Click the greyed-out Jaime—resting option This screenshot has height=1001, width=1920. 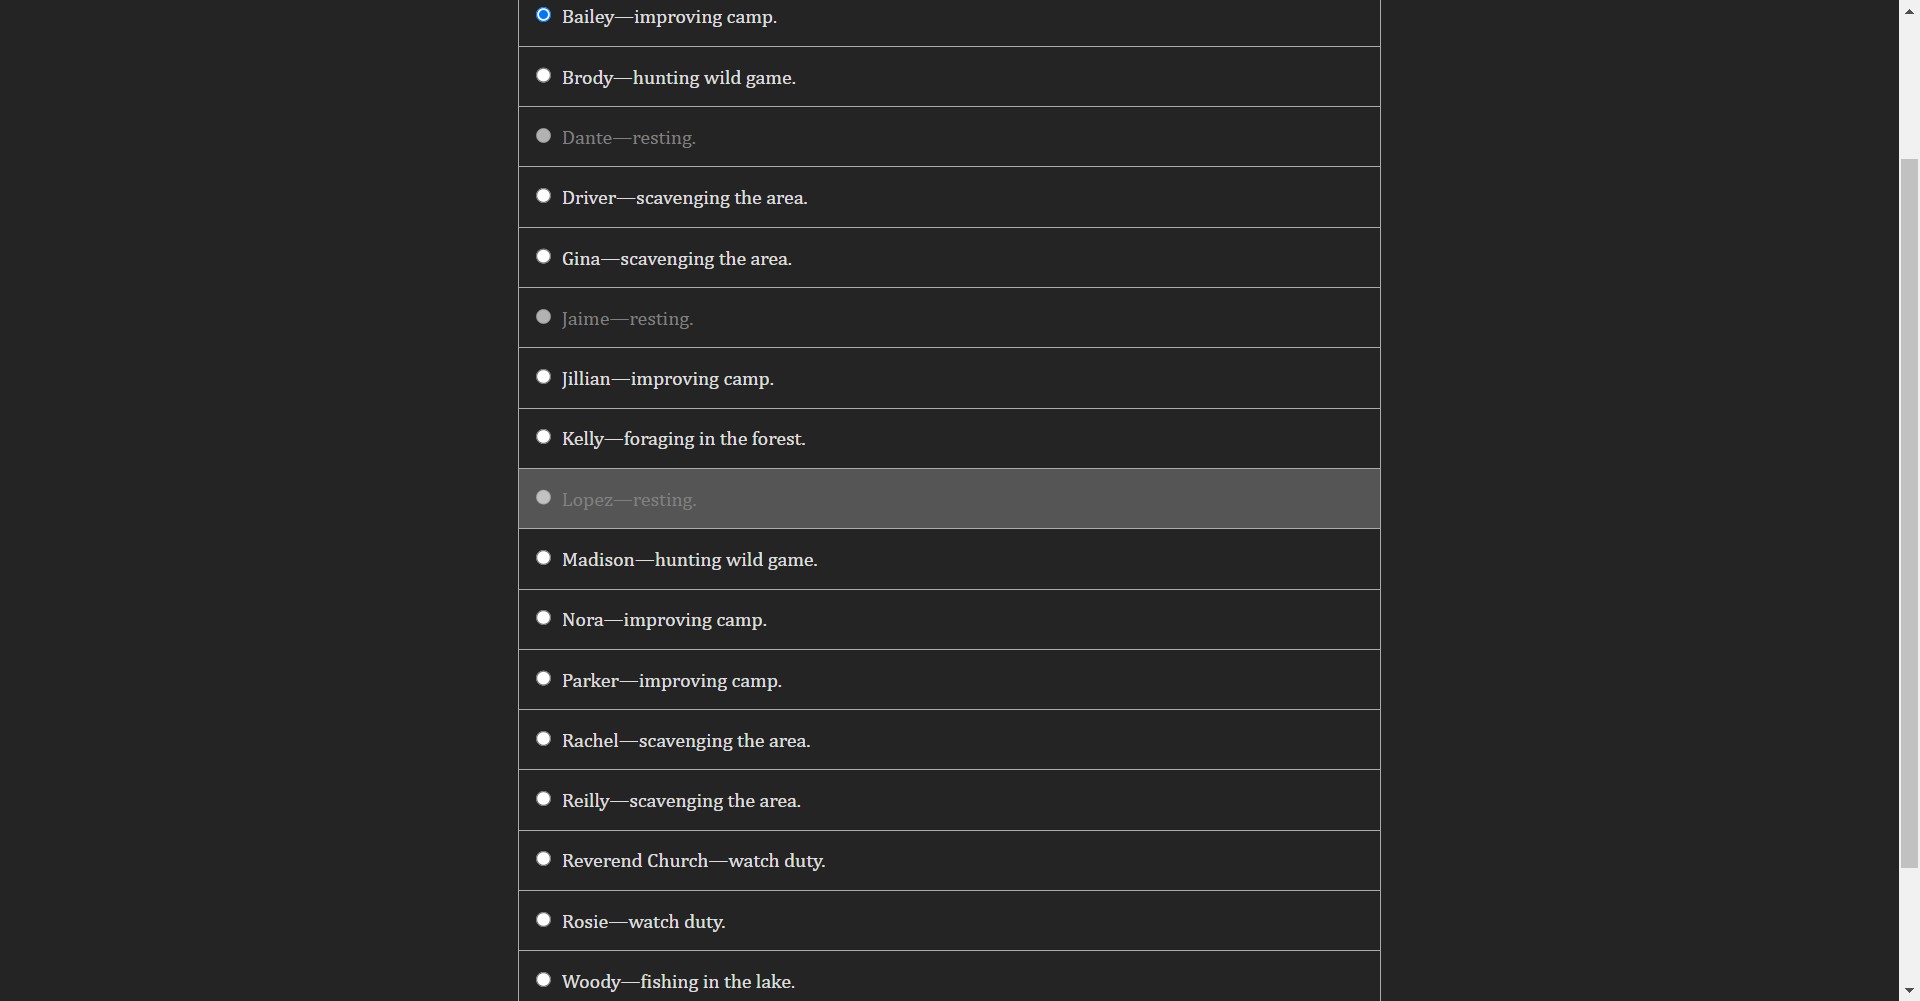click(544, 317)
